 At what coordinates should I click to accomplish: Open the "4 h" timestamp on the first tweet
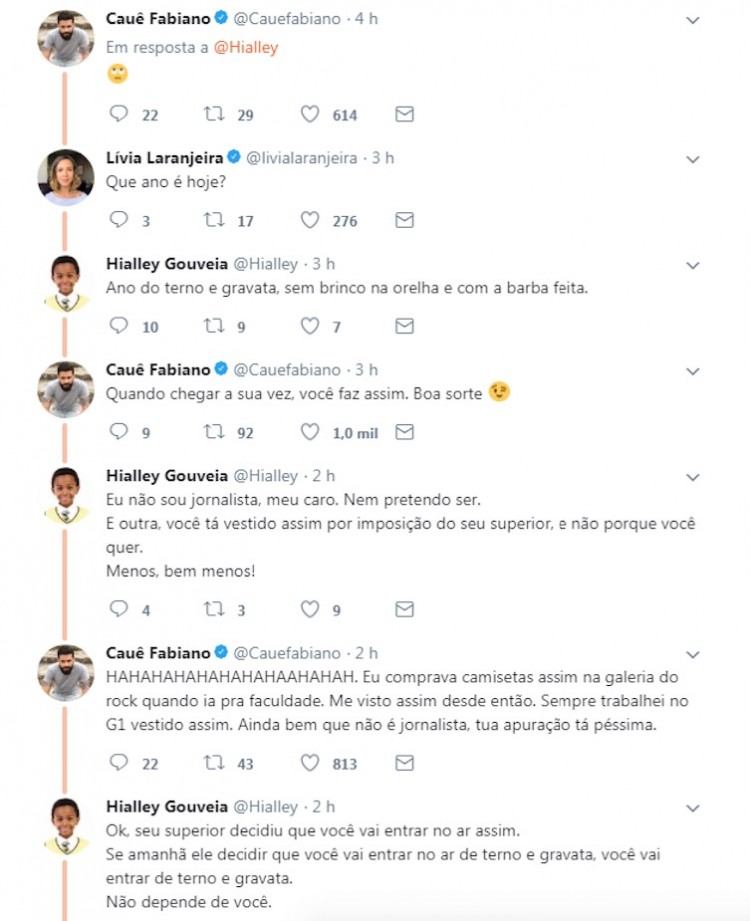click(366, 19)
